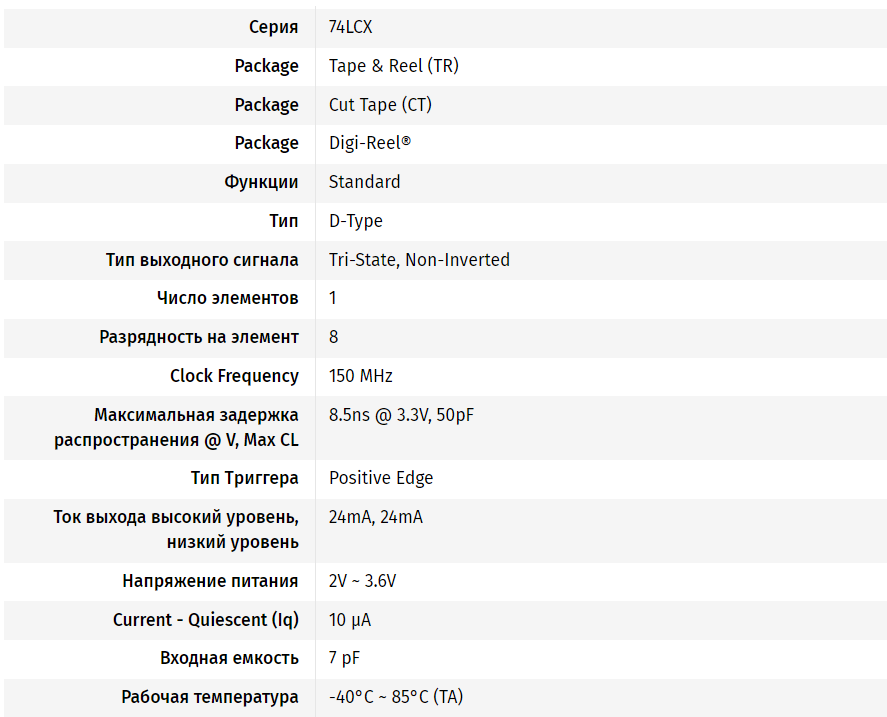Click the Clock Frequency label
Screen dimensions: 887x717
pyautogui.click(x=234, y=376)
